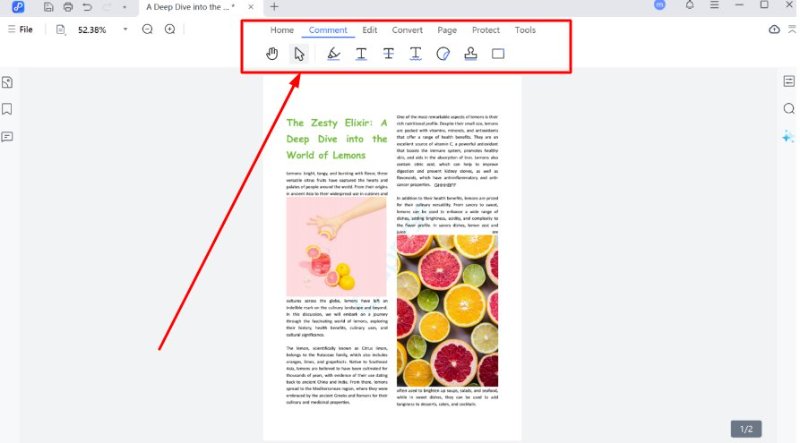Open the Protect tab
The height and width of the screenshot is (443, 800).
pyautogui.click(x=486, y=30)
